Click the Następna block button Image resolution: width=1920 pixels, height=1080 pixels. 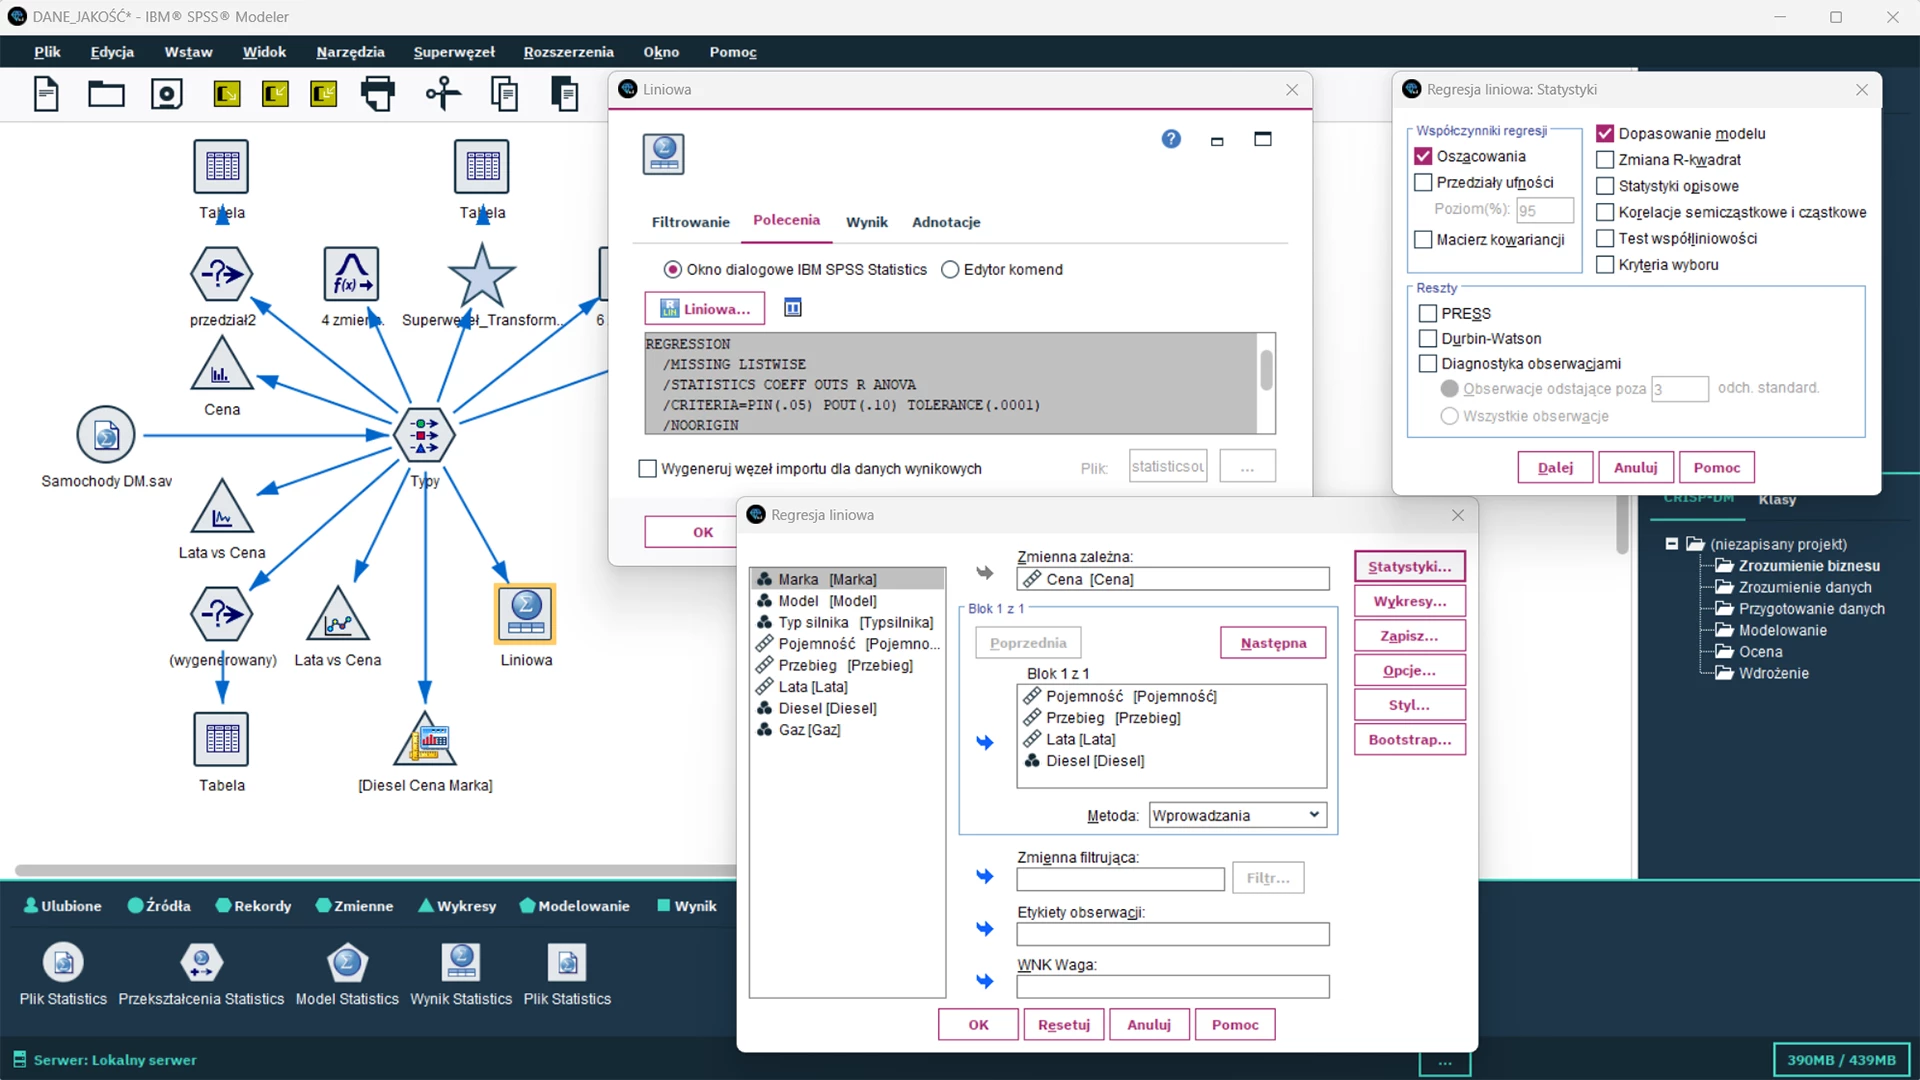pyautogui.click(x=1273, y=643)
